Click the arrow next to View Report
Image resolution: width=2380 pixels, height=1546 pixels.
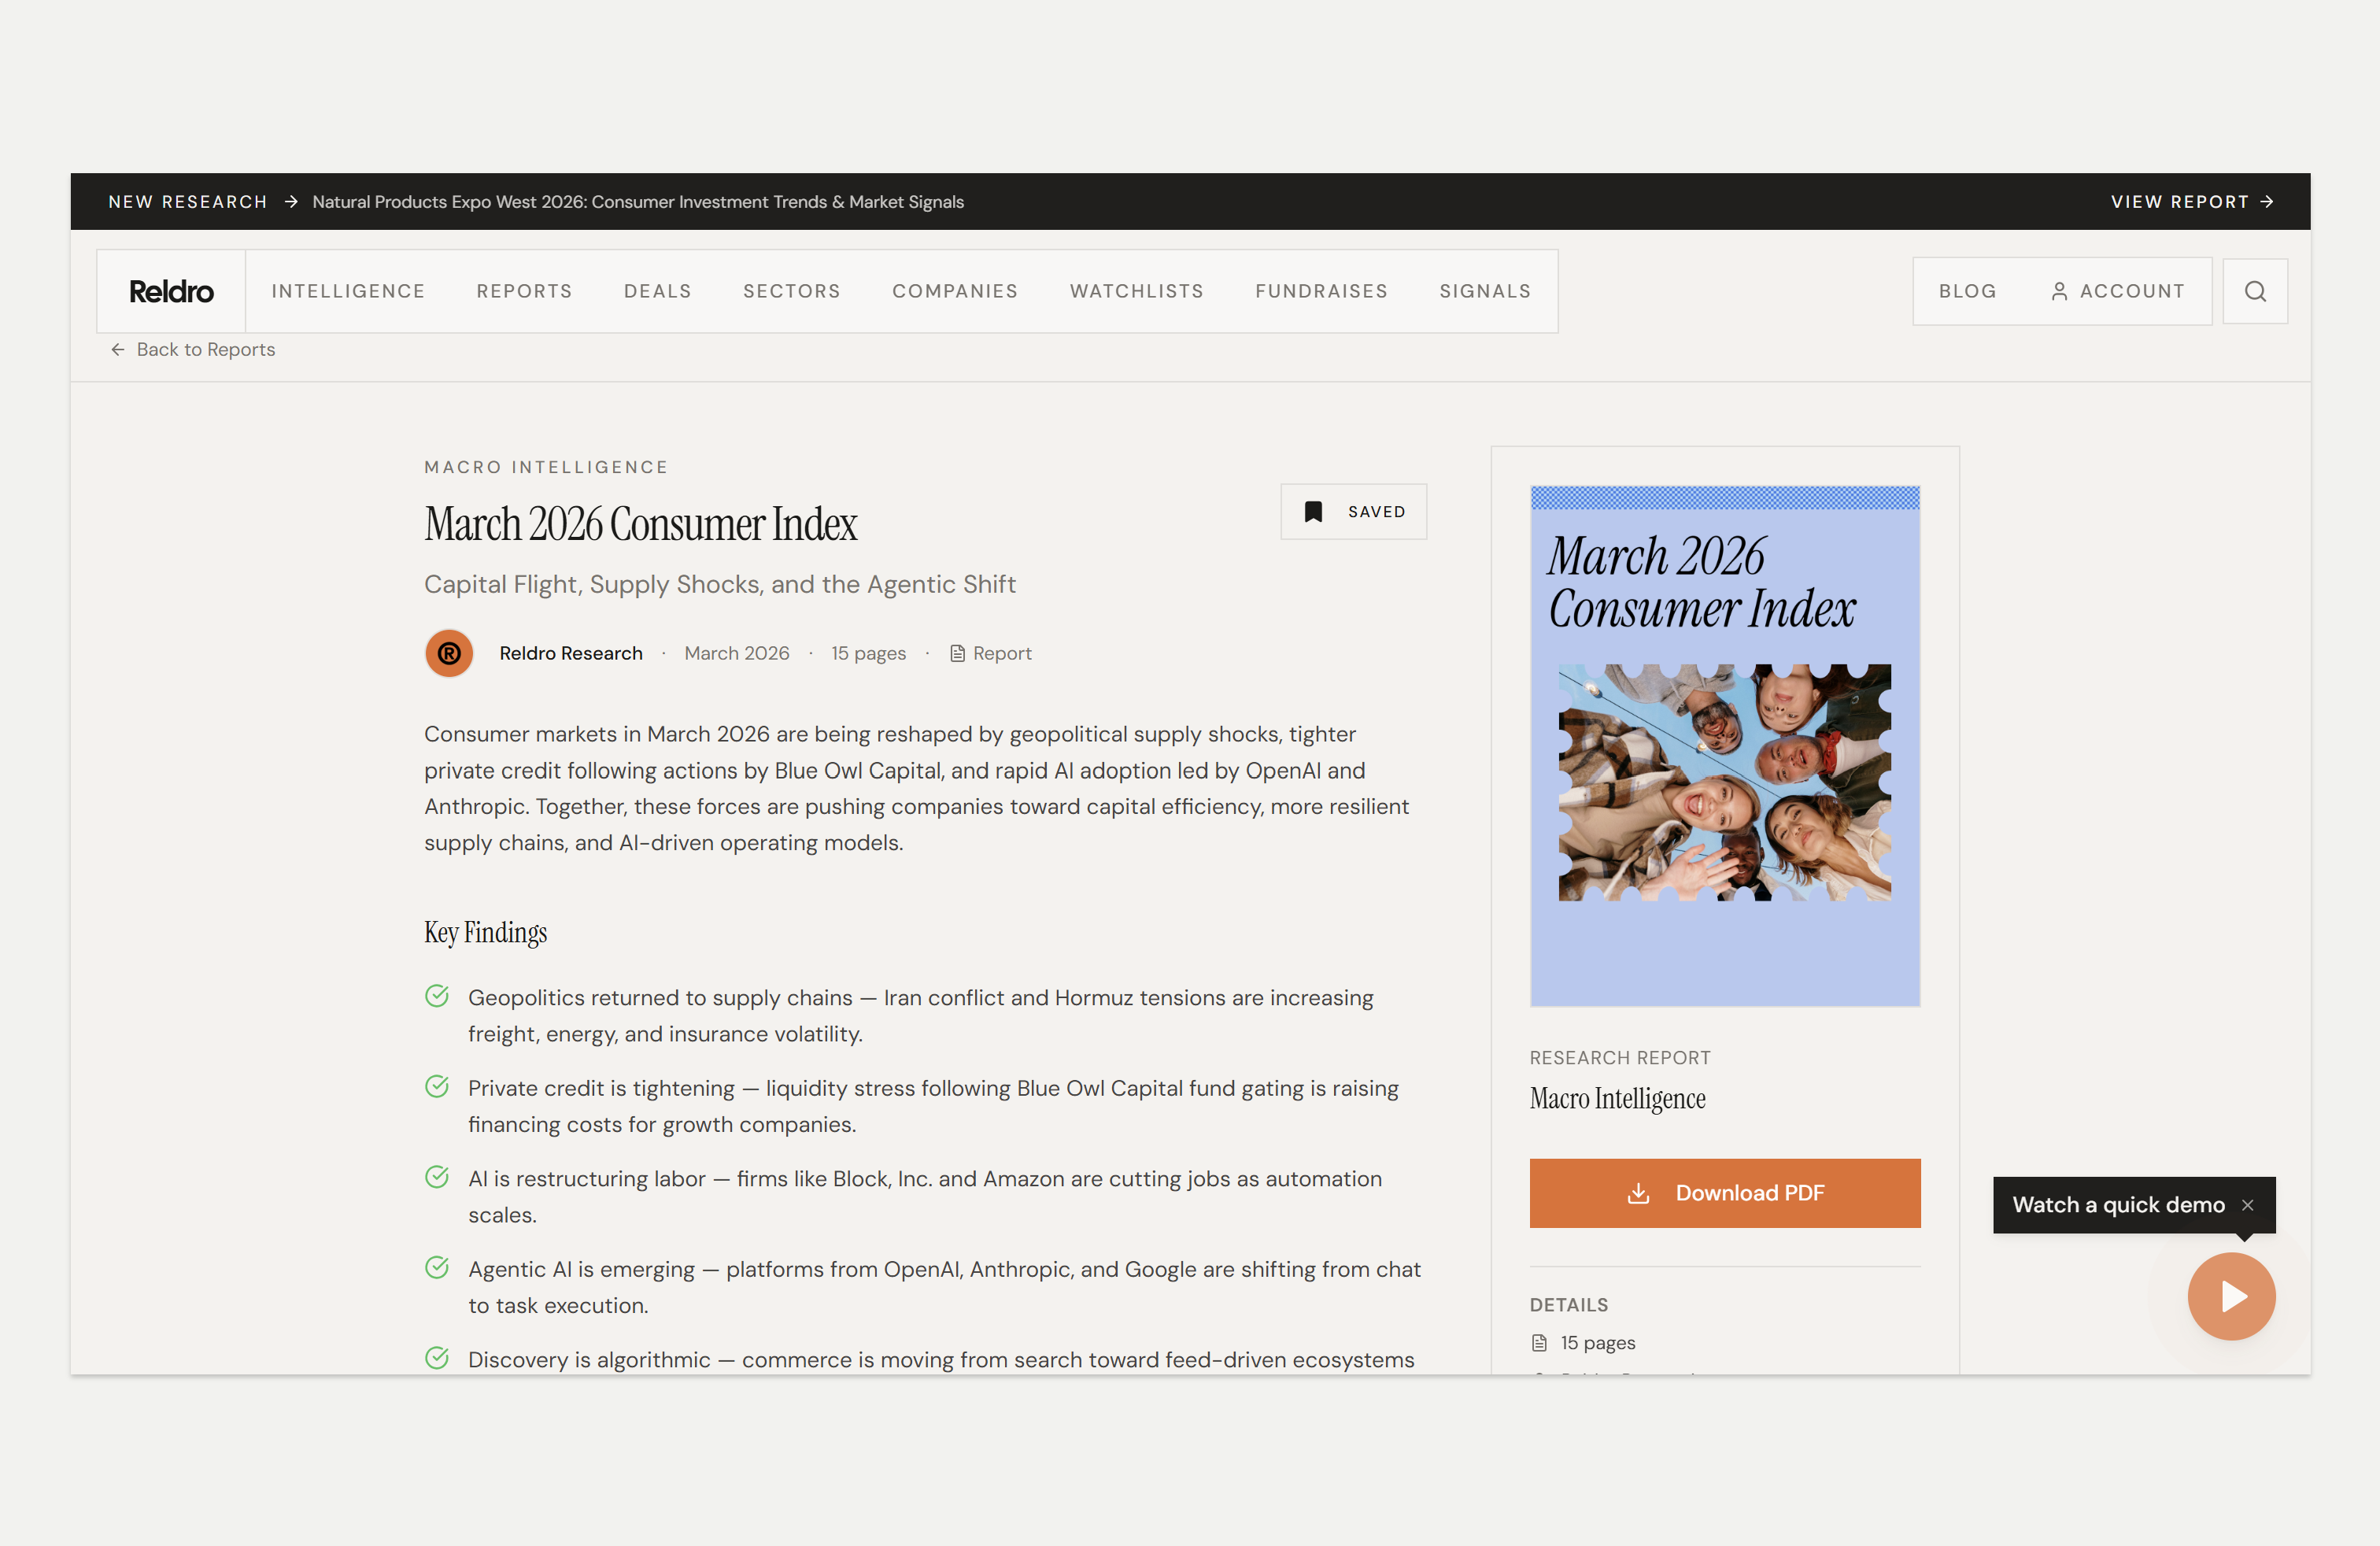click(2267, 202)
